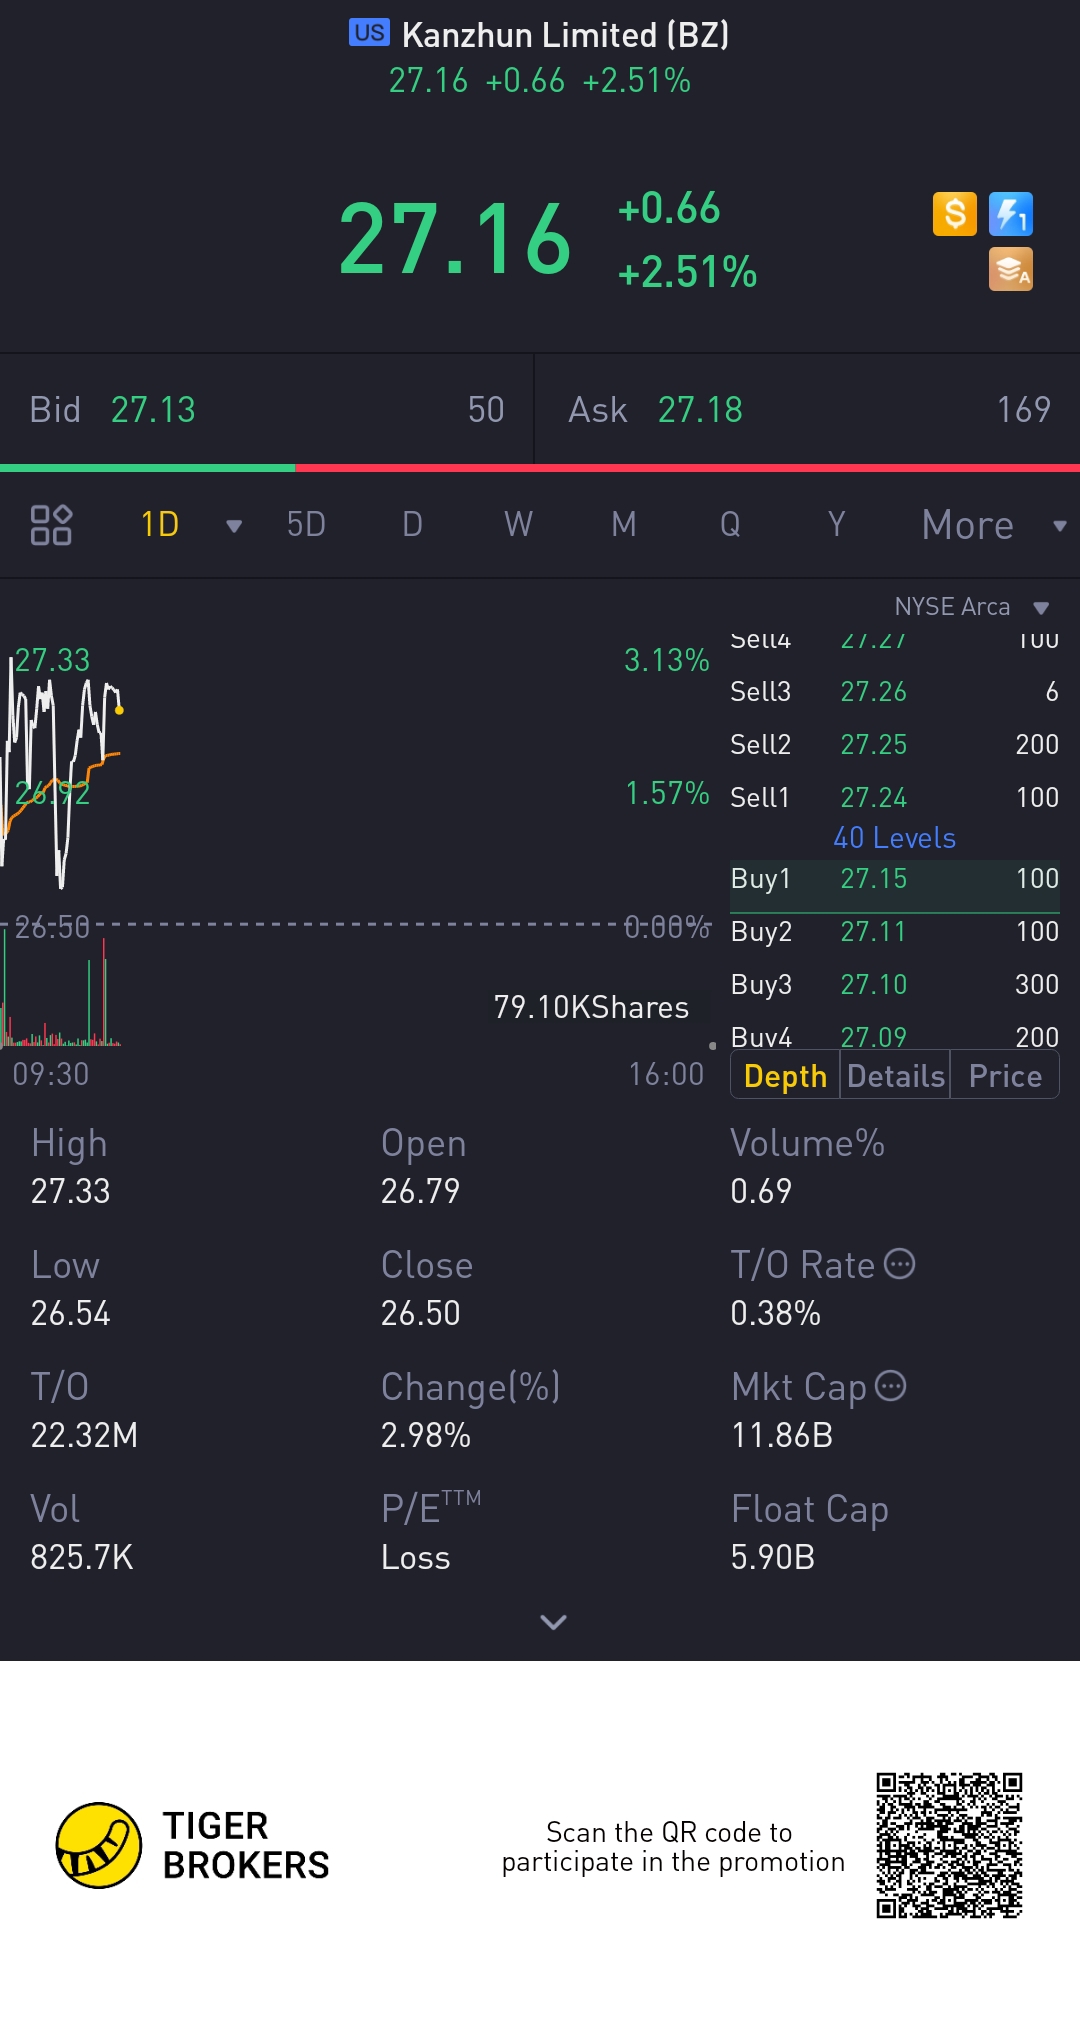
Task: Switch to the Q quarterly chart tab
Action: click(730, 524)
